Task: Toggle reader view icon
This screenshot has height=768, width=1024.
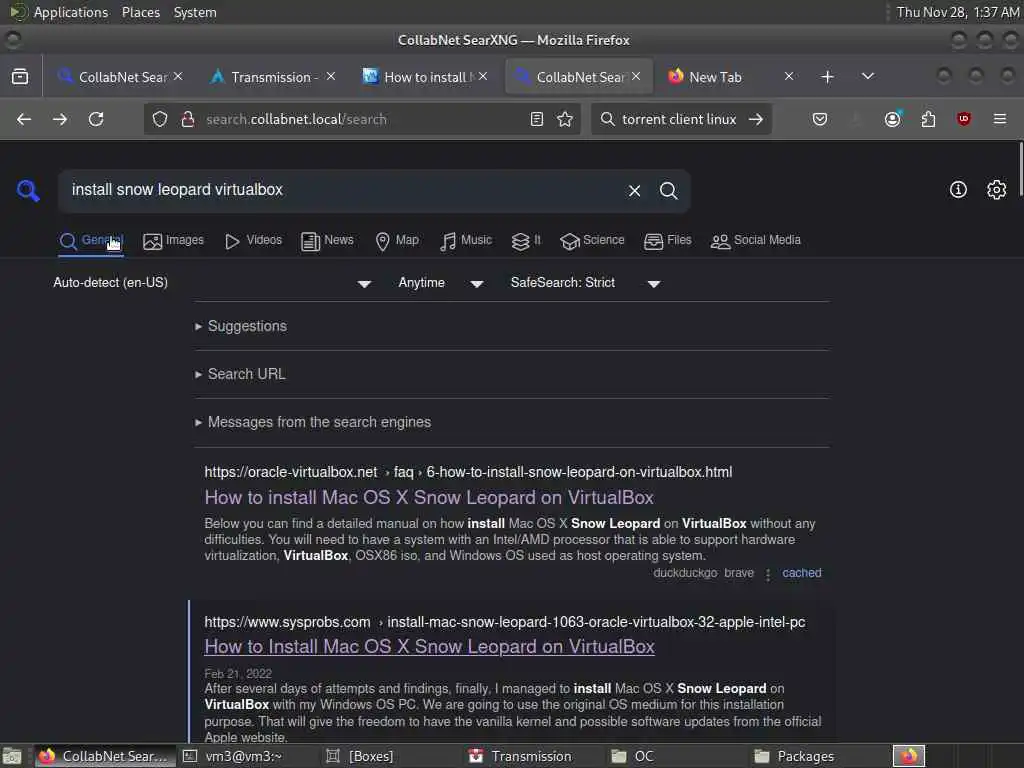Action: (x=537, y=119)
